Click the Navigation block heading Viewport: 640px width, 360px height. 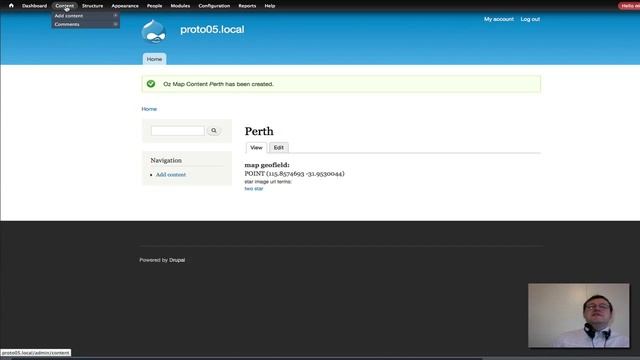166,160
